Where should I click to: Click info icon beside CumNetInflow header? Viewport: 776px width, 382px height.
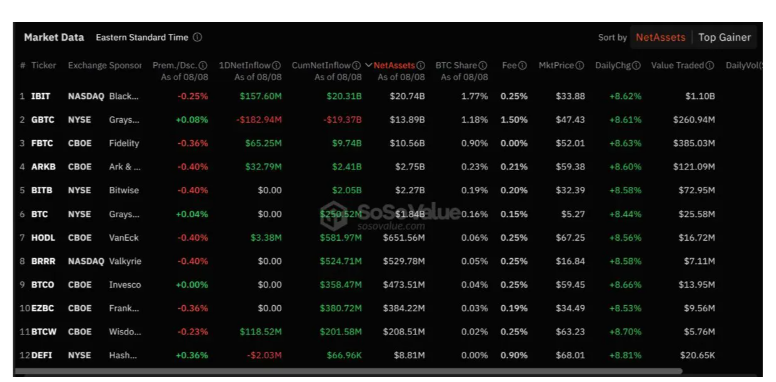tap(356, 65)
